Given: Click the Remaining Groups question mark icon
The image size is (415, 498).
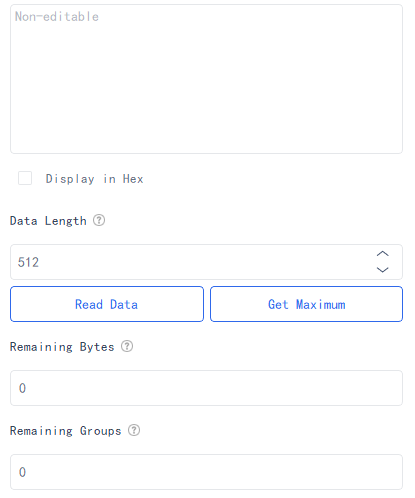Looking at the screenshot, I should 134,430.
